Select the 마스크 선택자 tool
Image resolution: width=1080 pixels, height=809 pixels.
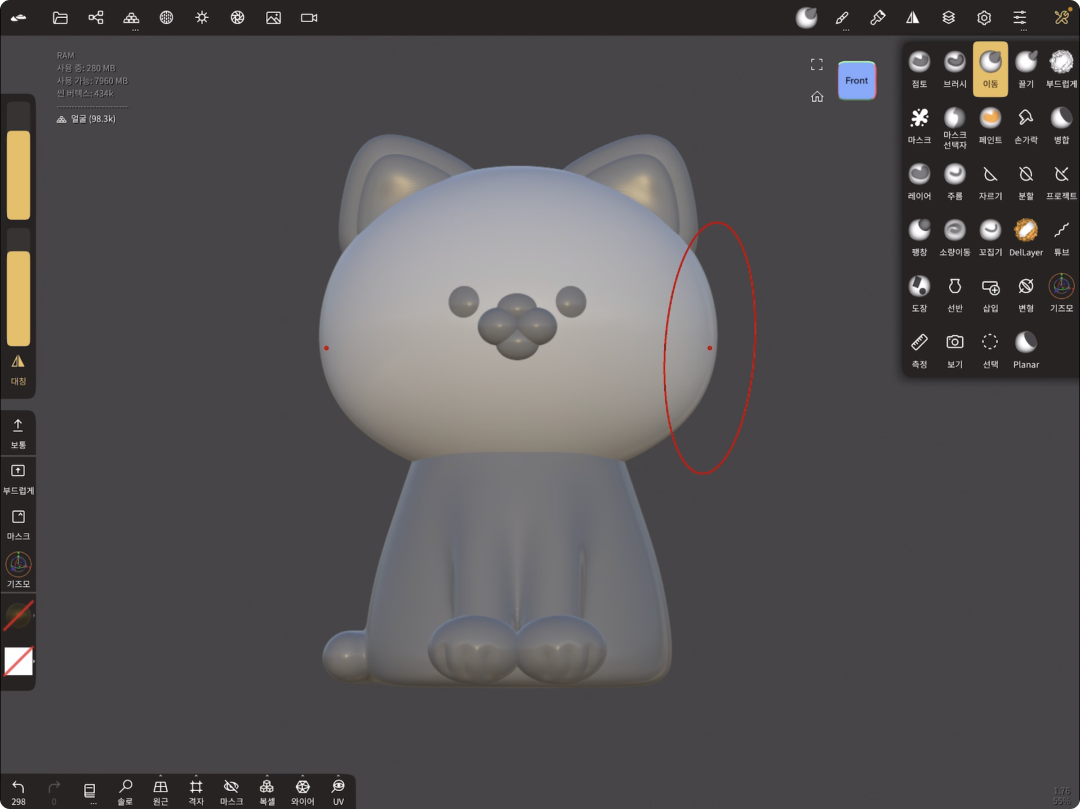click(955, 127)
